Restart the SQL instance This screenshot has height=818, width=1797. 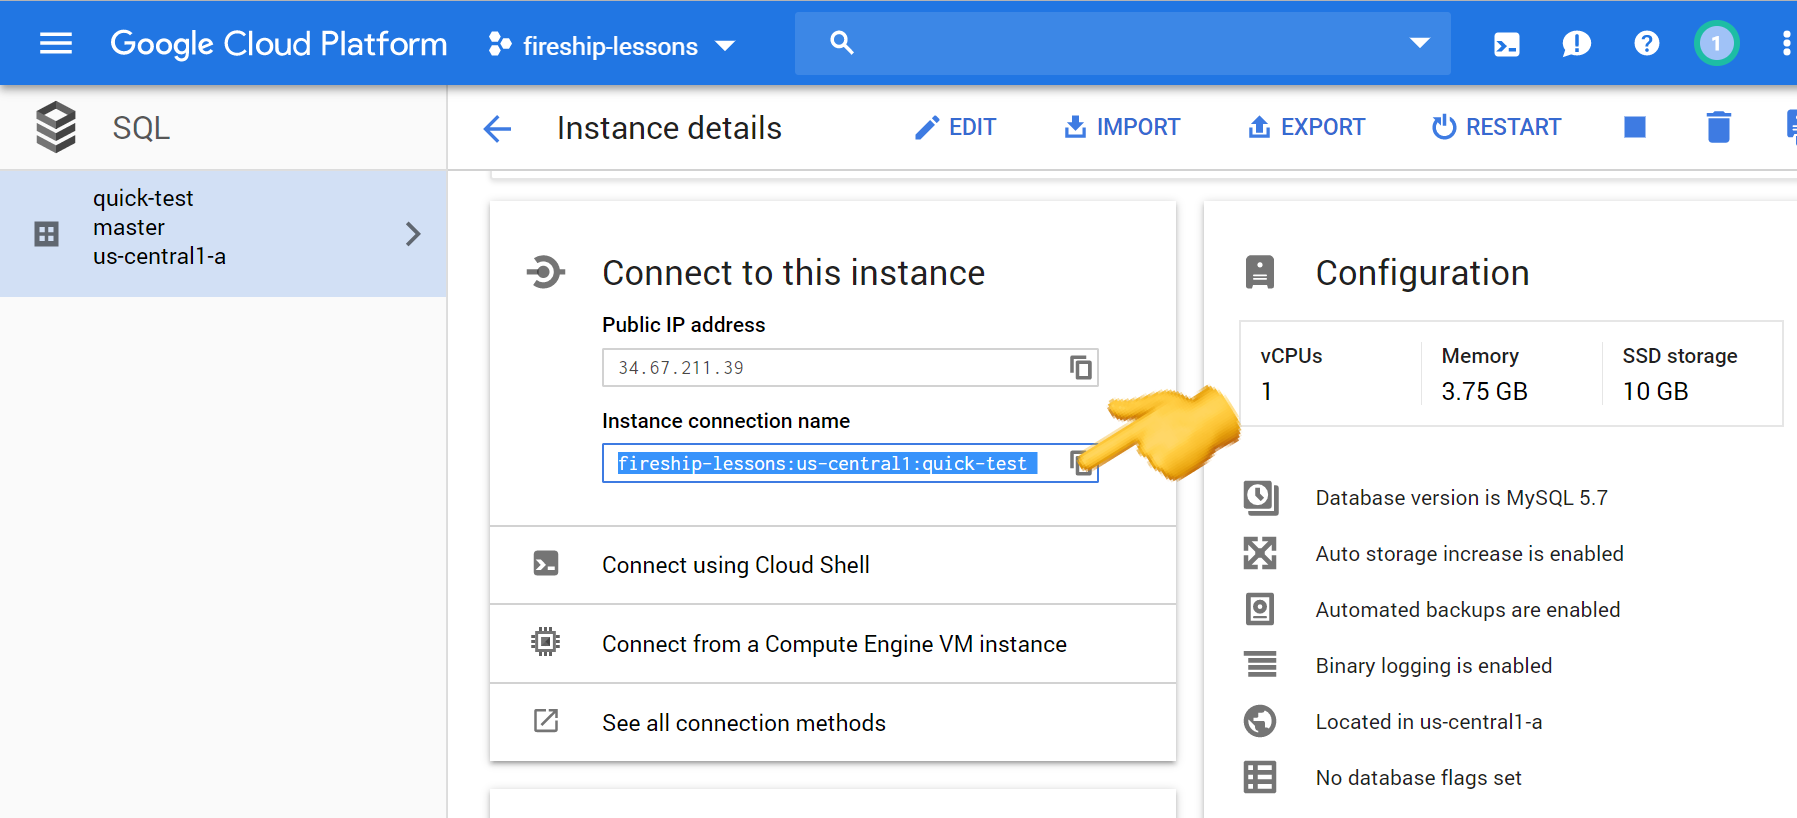coord(1496,127)
